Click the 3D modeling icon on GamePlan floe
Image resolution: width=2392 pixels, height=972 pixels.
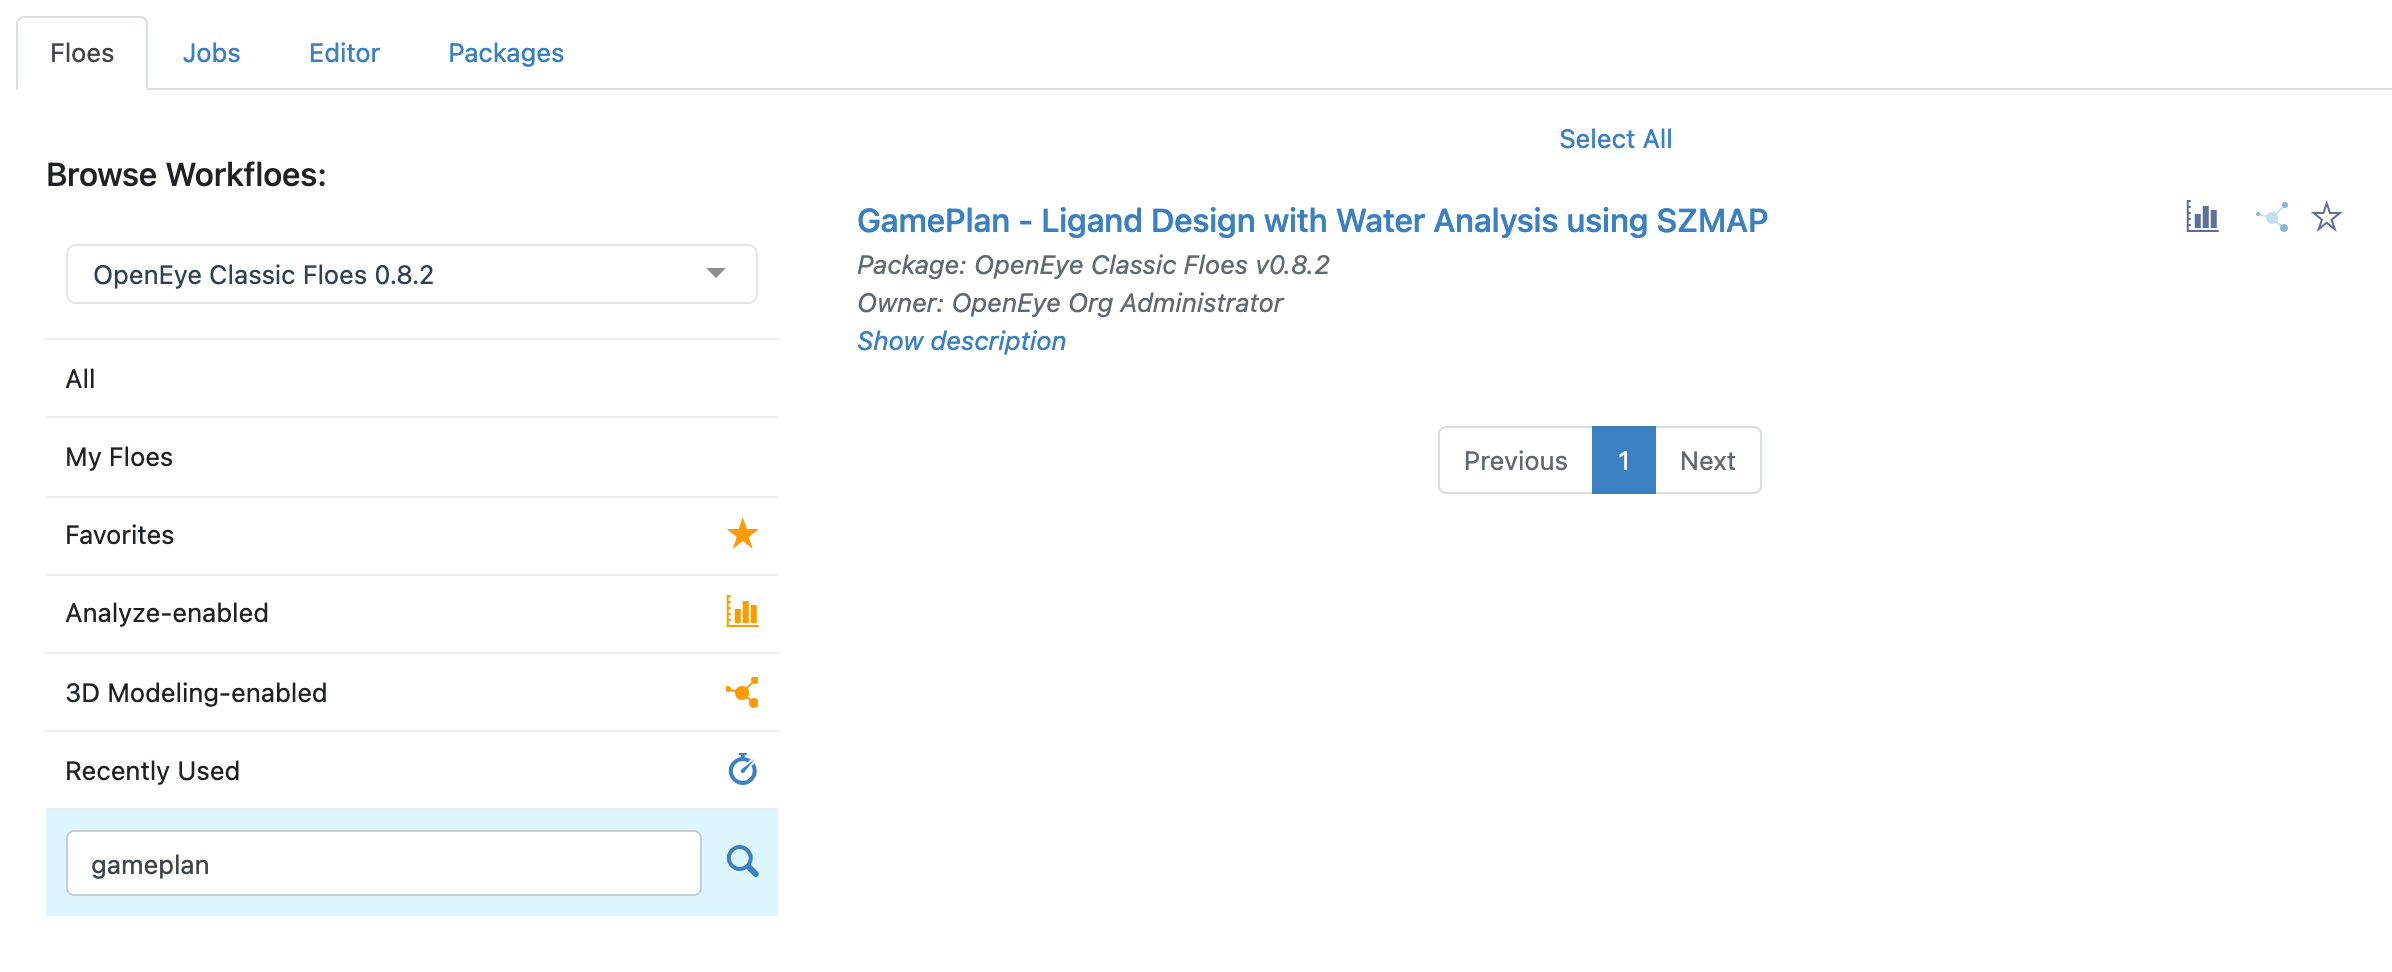tap(2272, 217)
